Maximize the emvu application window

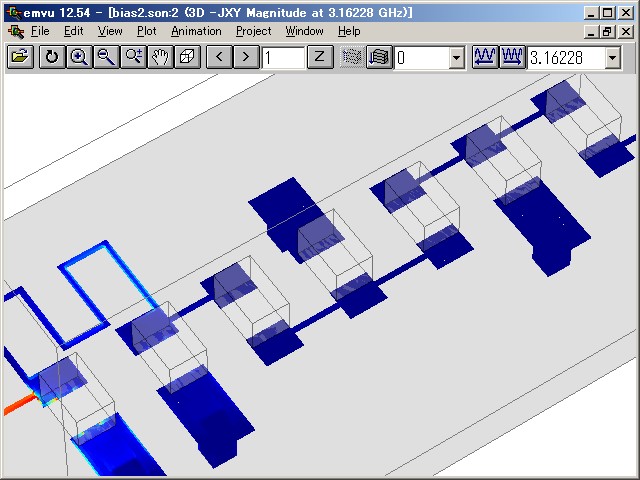[607, 13]
